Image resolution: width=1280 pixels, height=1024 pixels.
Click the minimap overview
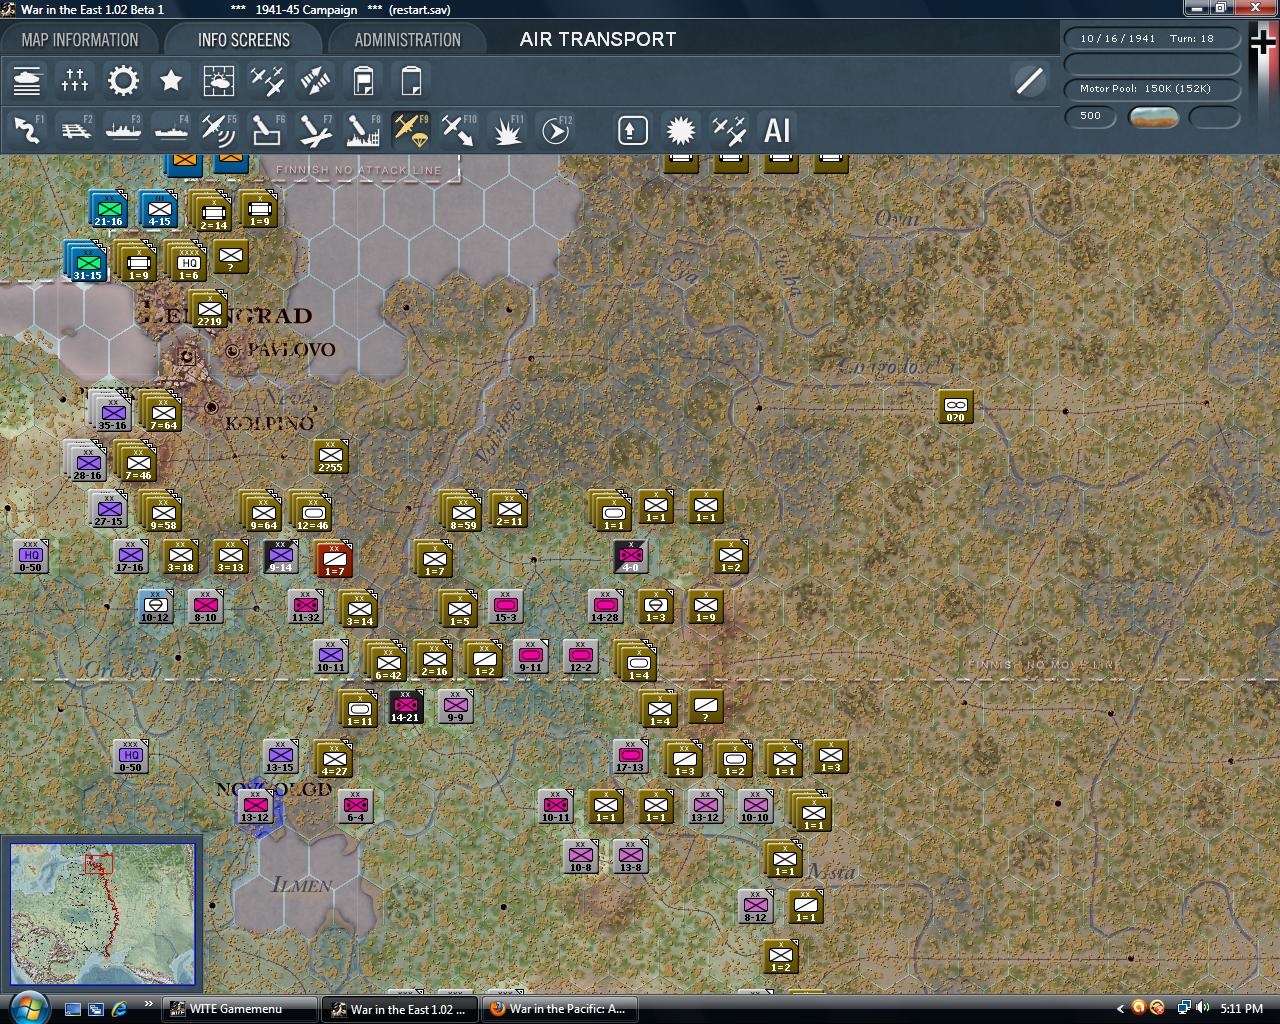point(102,914)
